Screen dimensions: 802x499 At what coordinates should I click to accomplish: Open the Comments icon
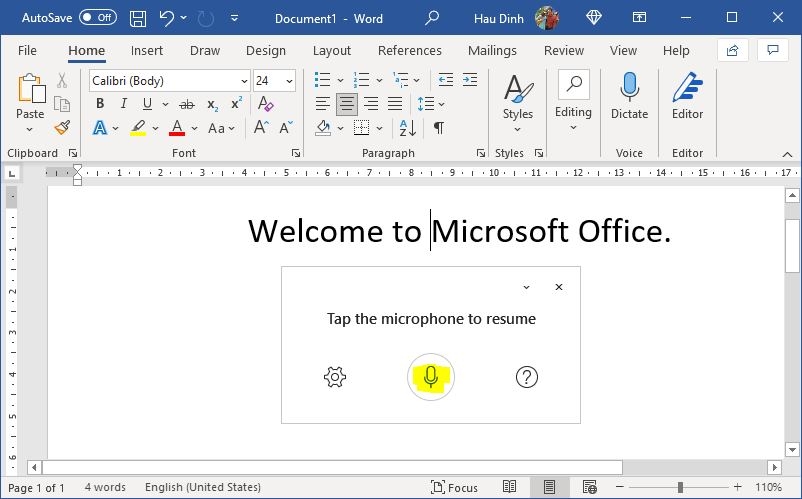(x=773, y=50)
